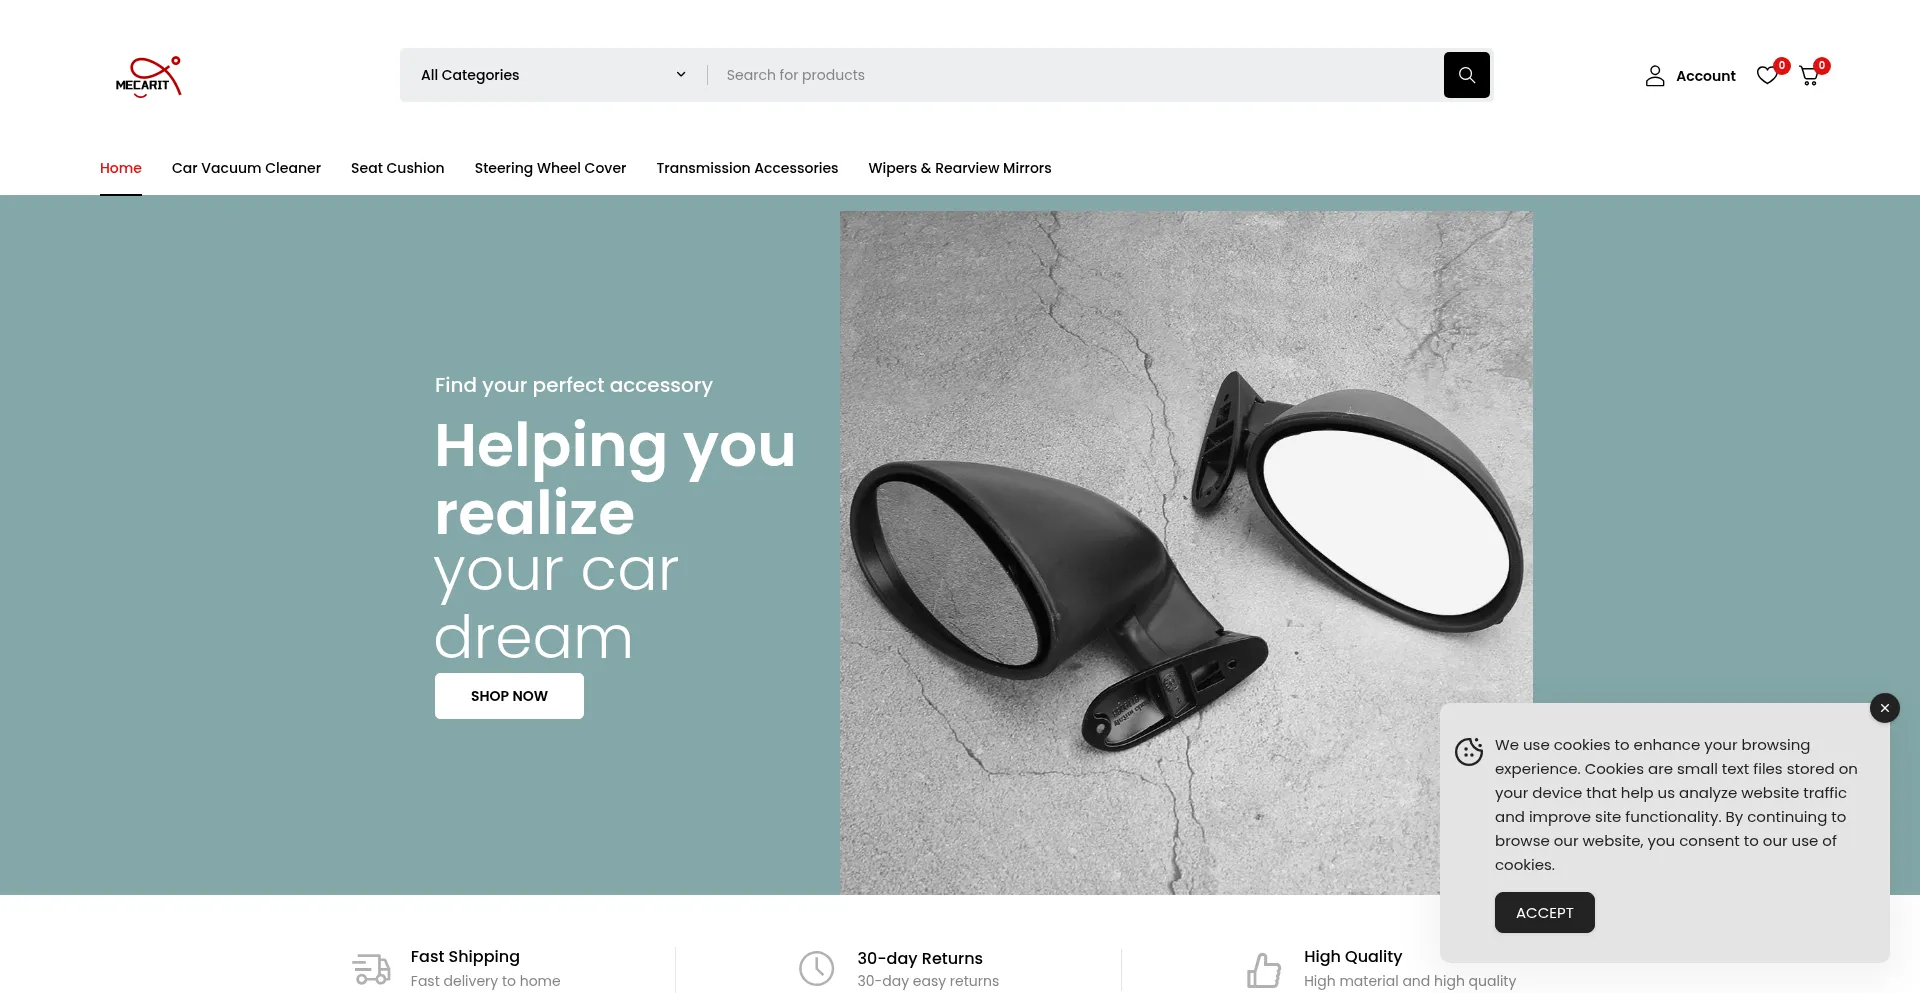The width and height of the screenshot is (1920, 993).
Task: Open the wishlist heart icon
Action: [x=1768, y=76]
